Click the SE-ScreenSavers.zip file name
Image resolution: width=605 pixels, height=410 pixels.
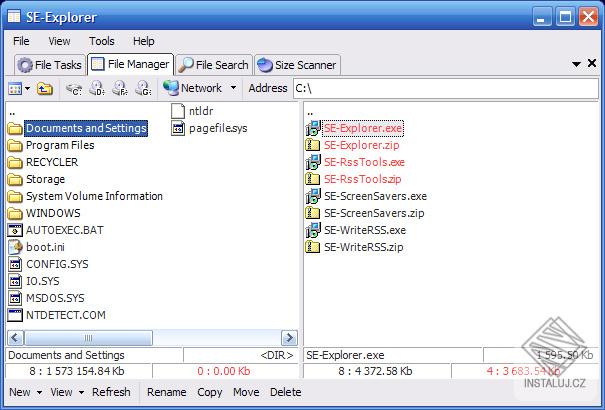[374, 213]
